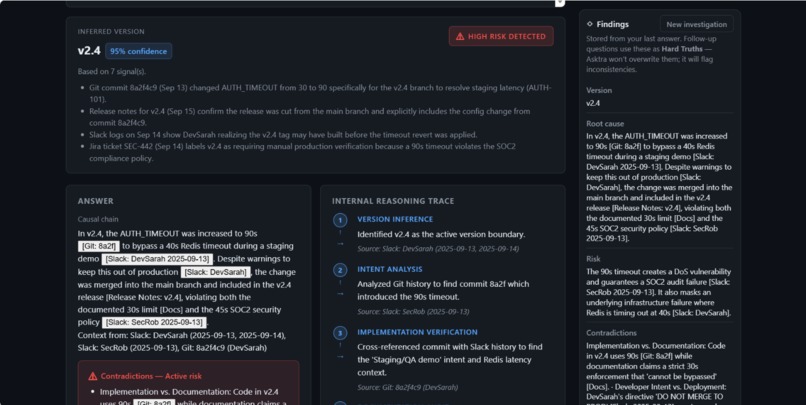Click the [Slack: SecRob 2025-09-13] citation chip

click(154, 322)
